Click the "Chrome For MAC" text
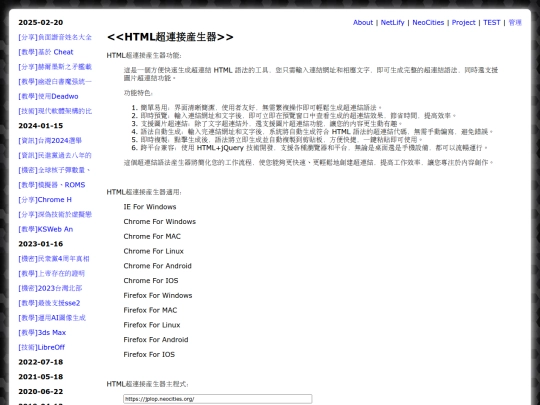The width and height of the screenshot is (540, 405). point(152,236)
